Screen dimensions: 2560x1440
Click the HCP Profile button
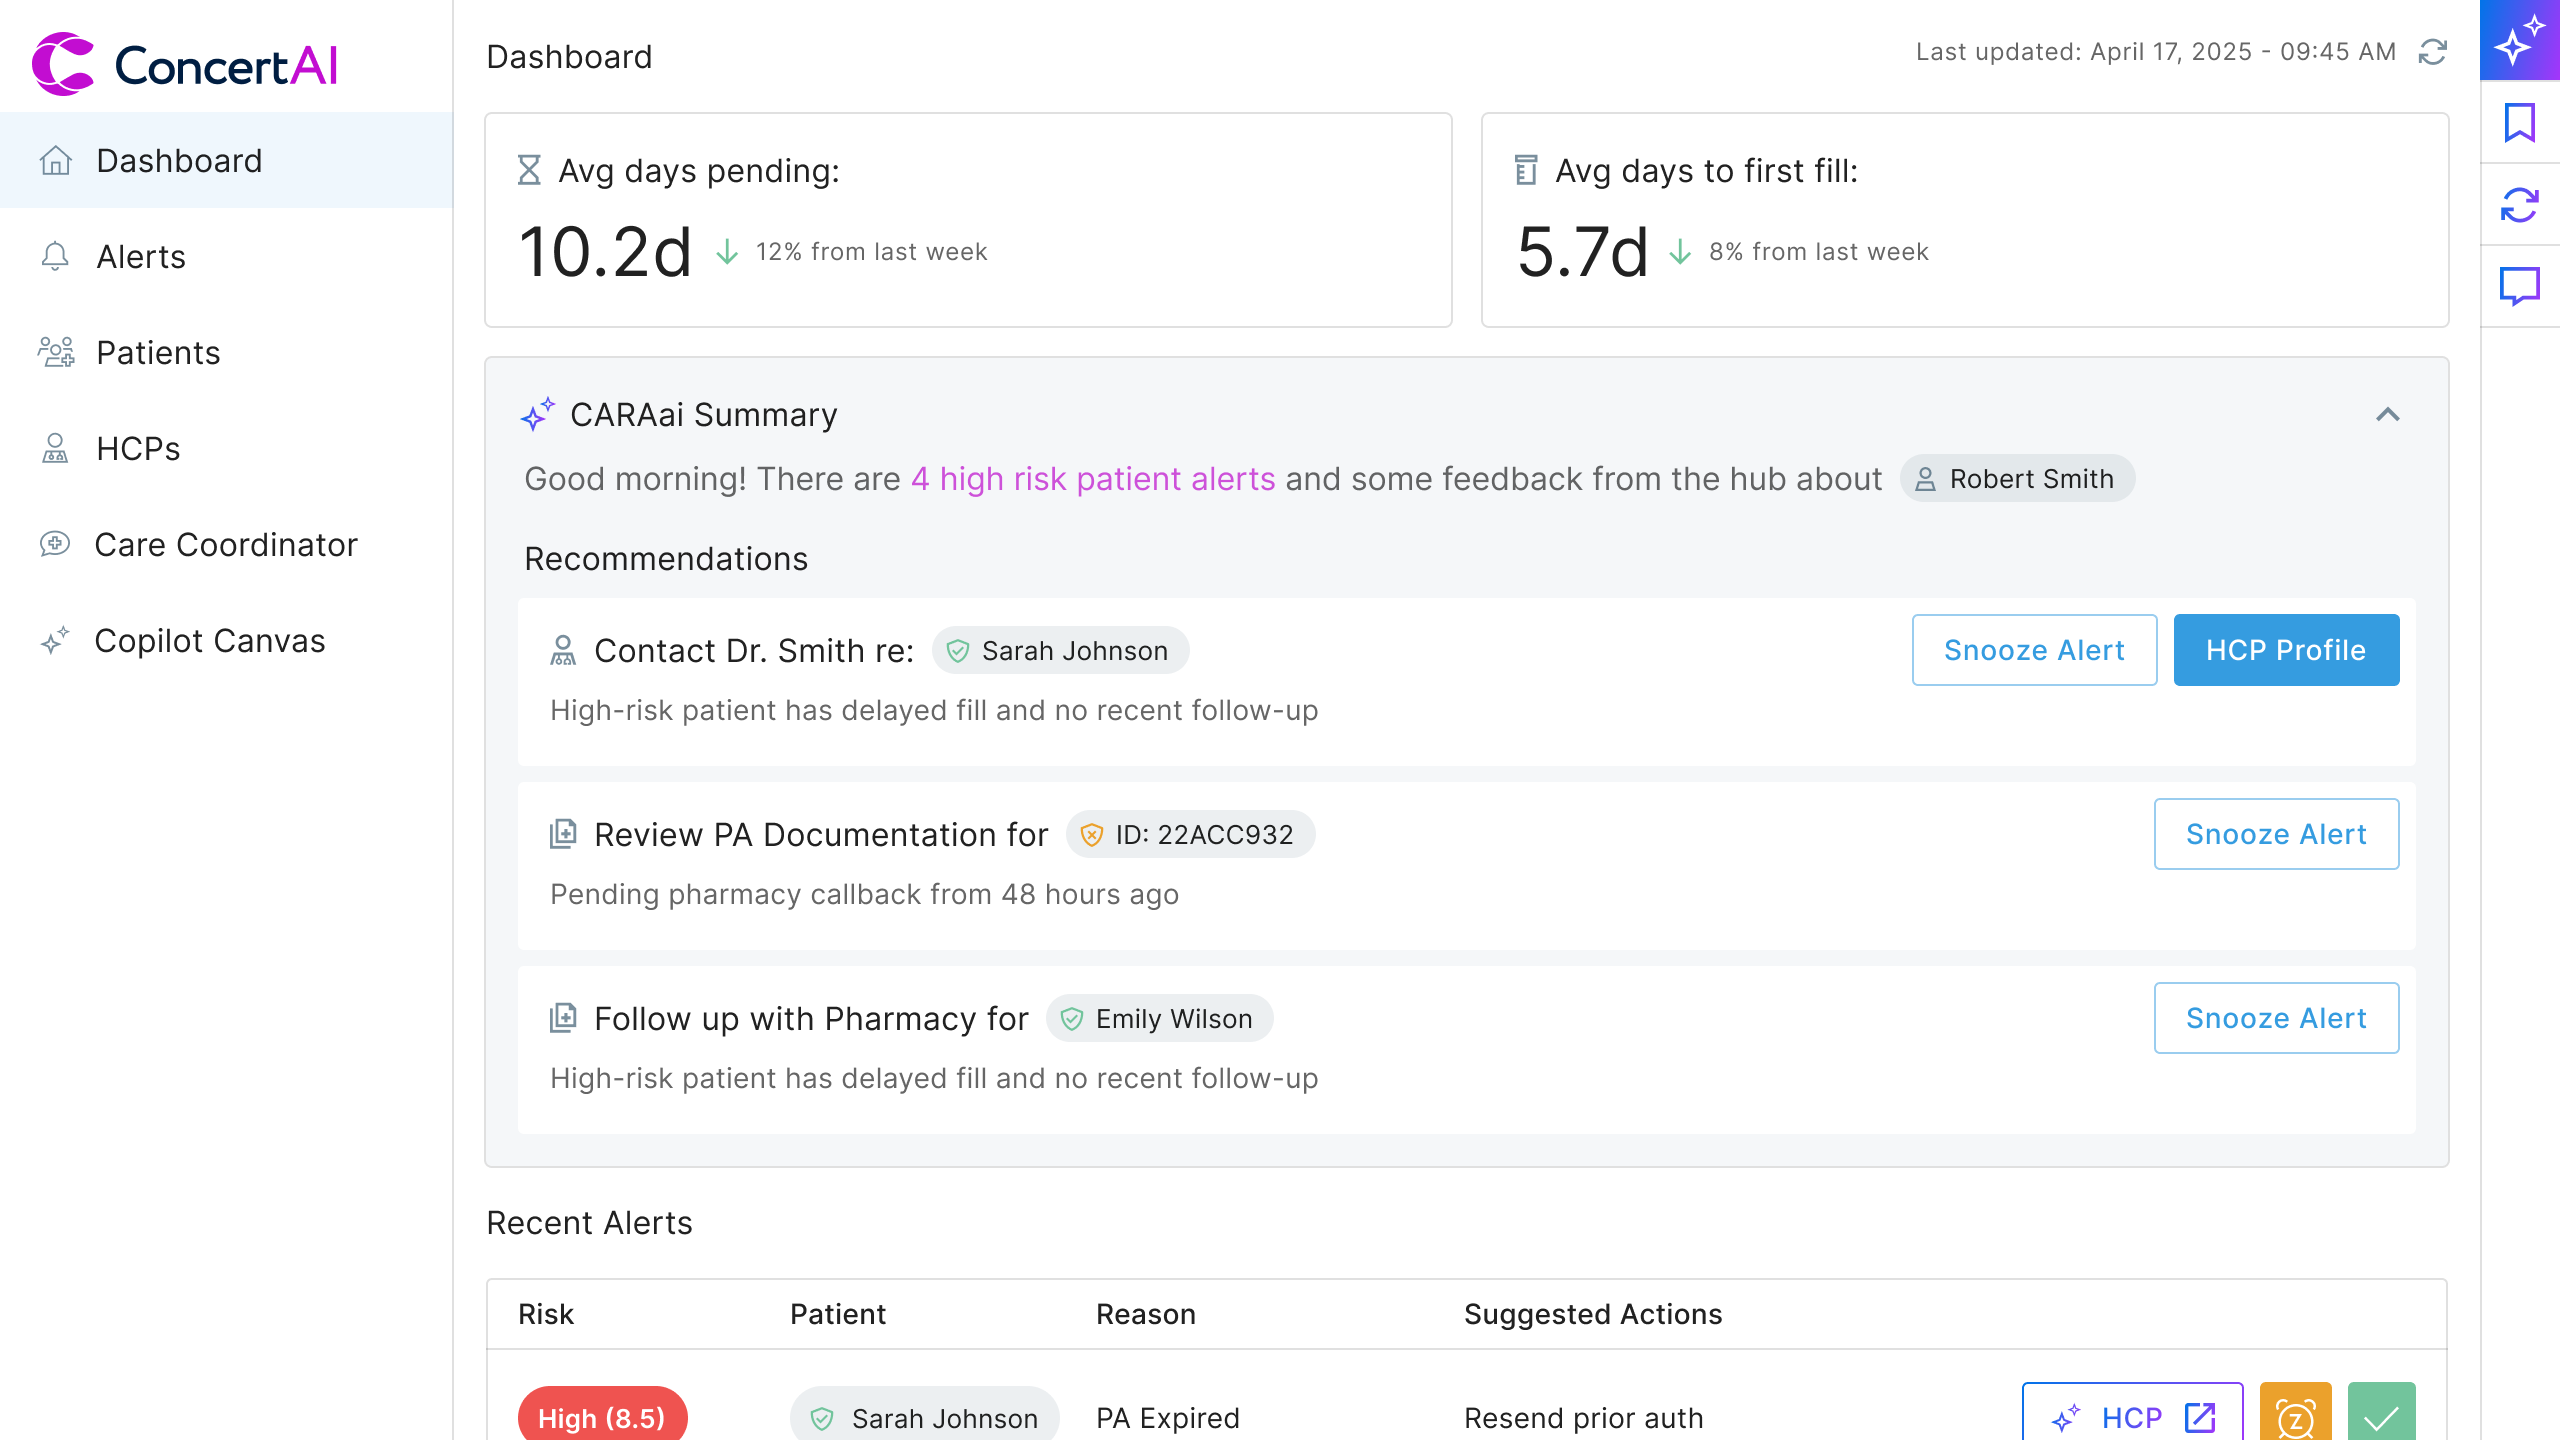(x=2285, y=650)
